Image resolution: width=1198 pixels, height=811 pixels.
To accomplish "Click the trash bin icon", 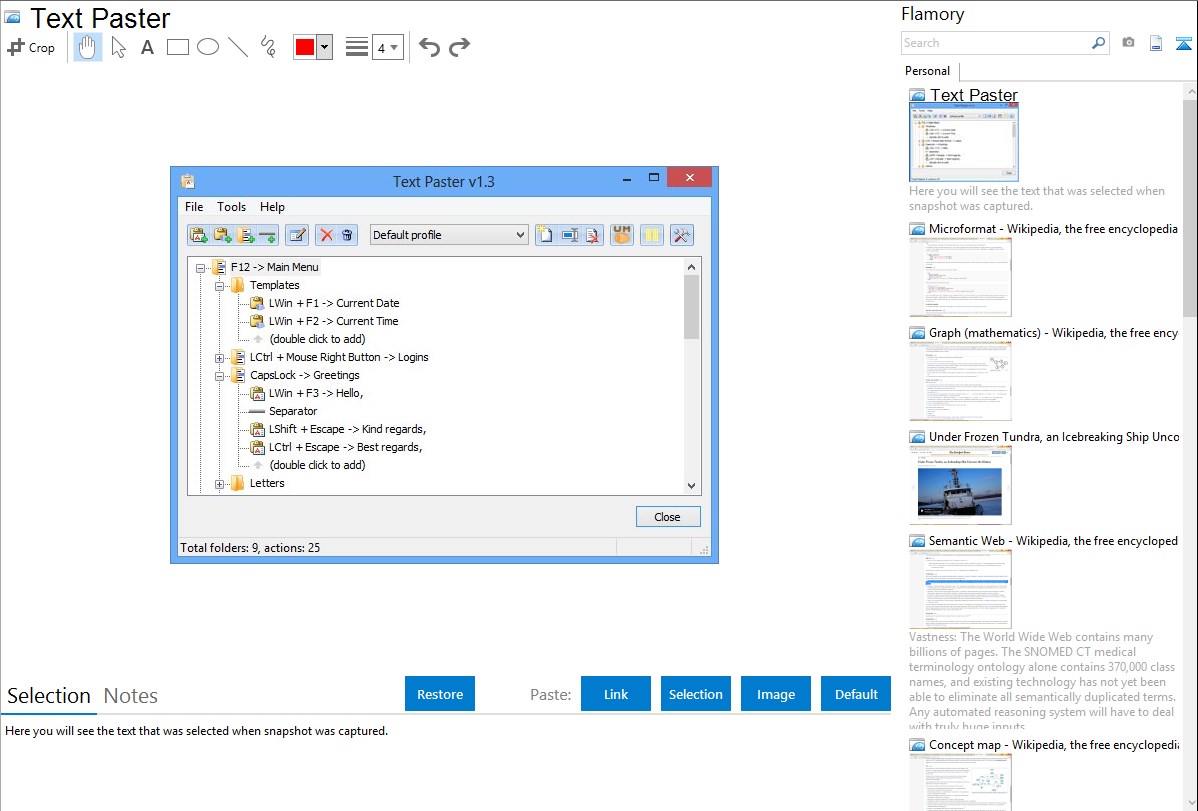I will 347,235.
